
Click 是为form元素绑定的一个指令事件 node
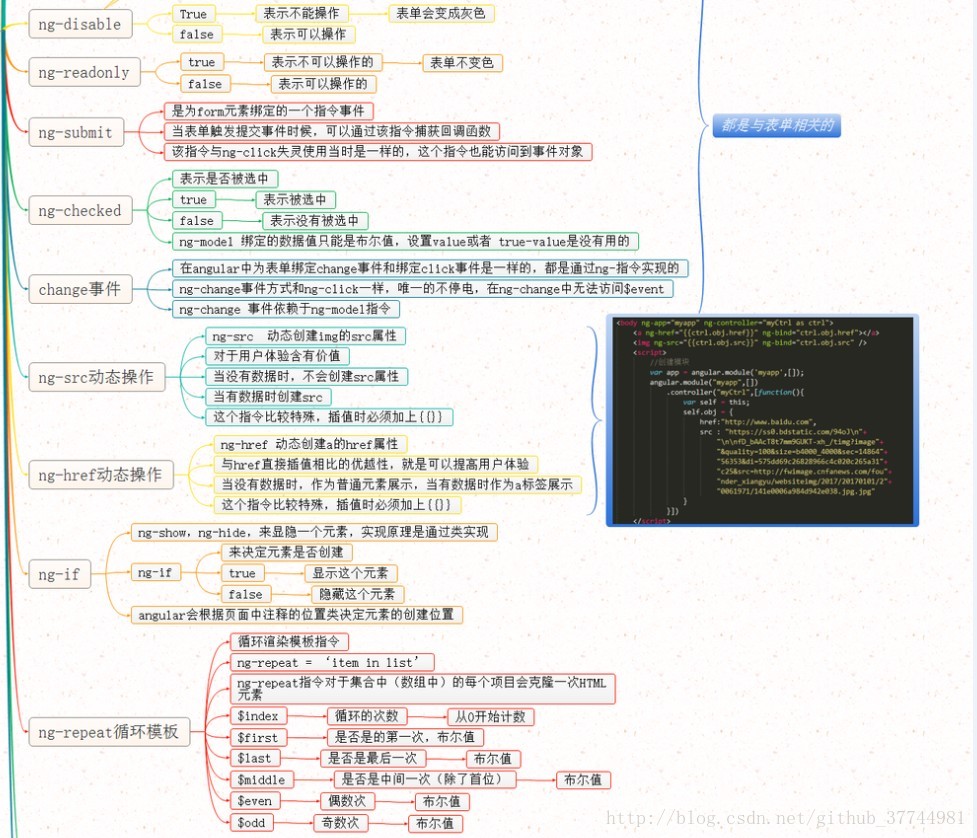(x=269, y=111)
